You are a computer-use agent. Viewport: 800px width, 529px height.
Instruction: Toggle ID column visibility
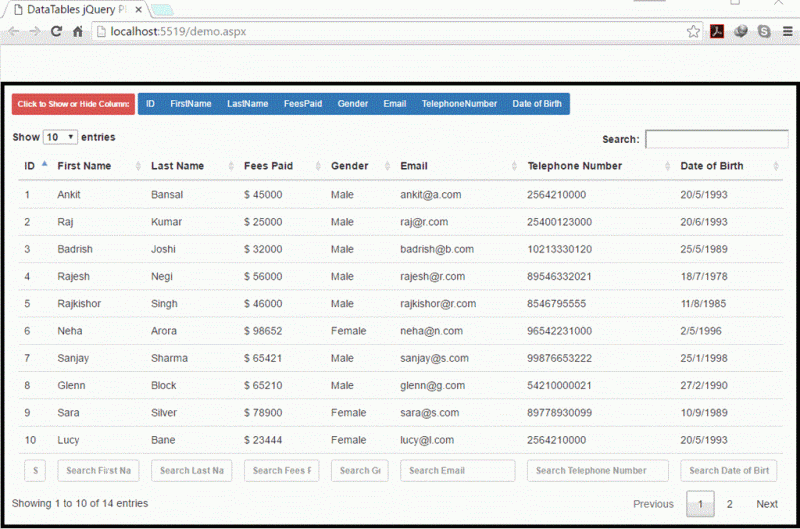(150, 104)
